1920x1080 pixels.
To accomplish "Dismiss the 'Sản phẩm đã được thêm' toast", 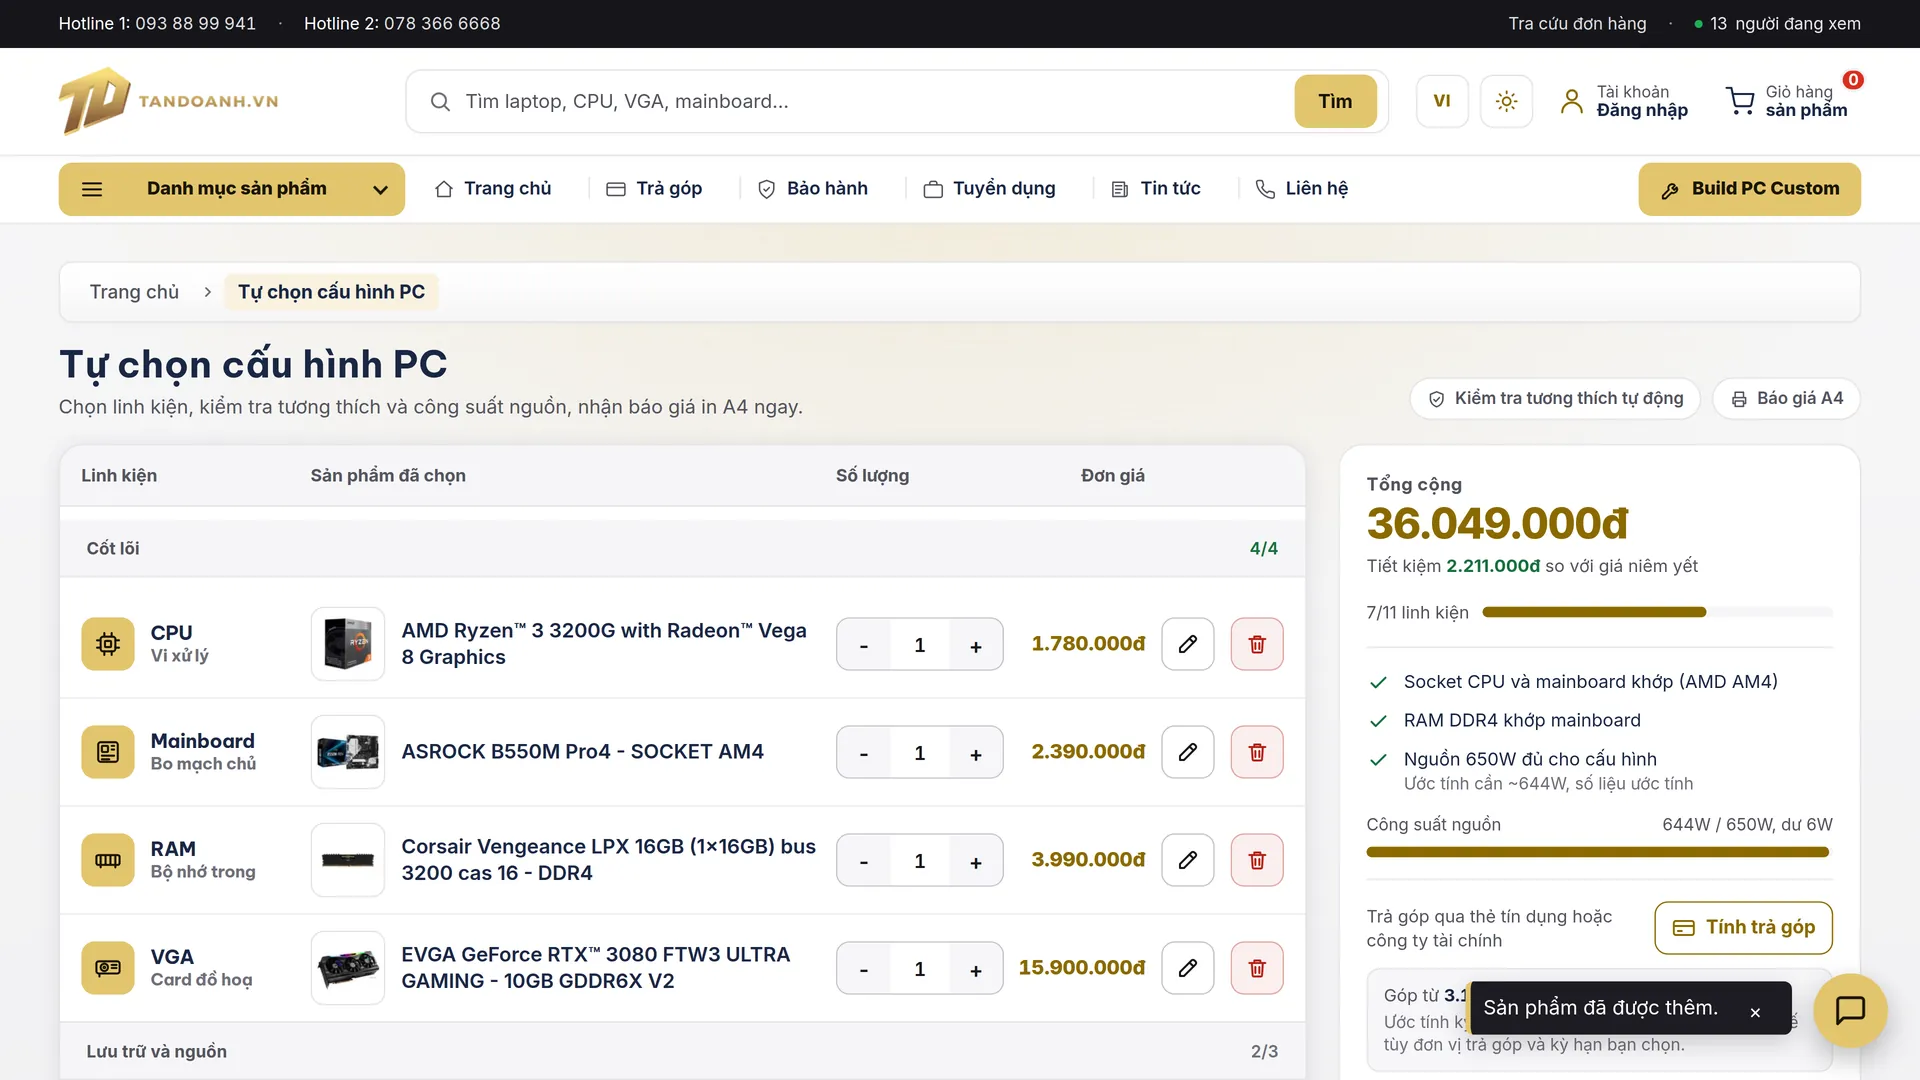I will [1755, 1013].
